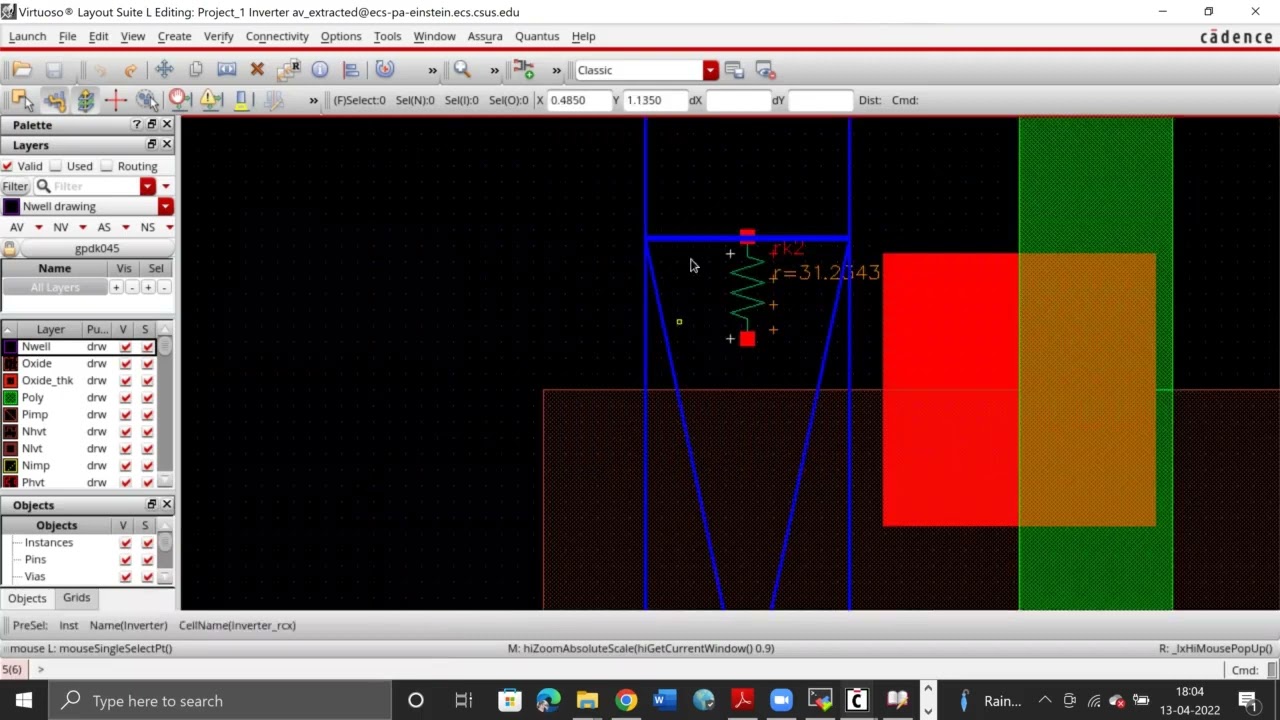Select the Copy tool icon
Viewport: 1280px width, 720px height.
196,70
